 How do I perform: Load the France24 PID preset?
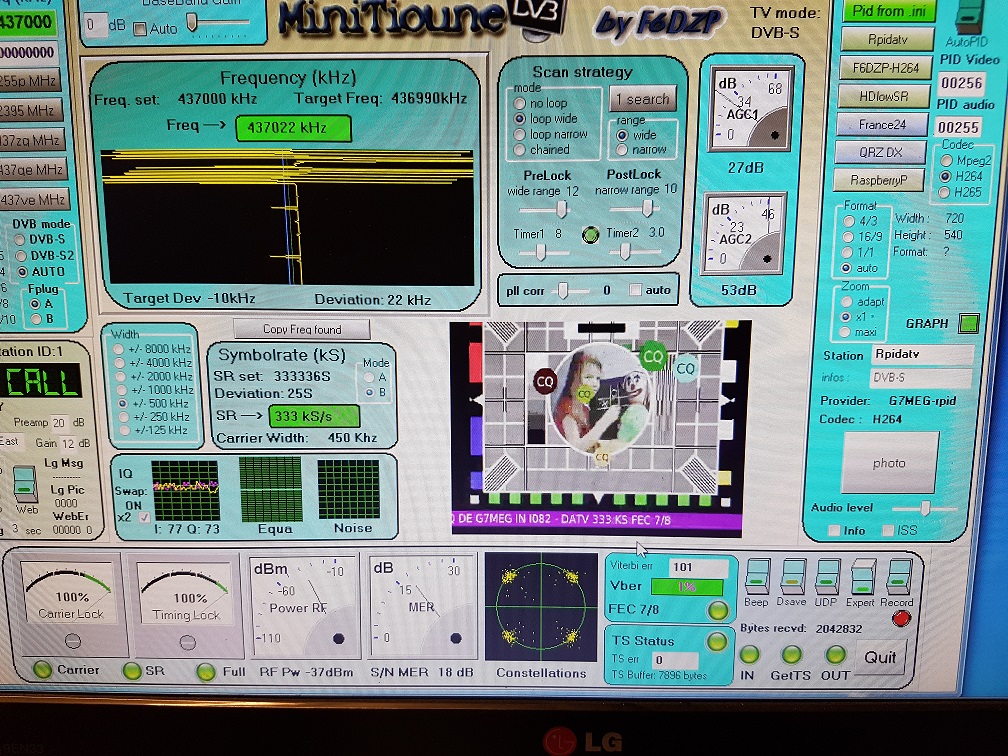pos(881,125)
